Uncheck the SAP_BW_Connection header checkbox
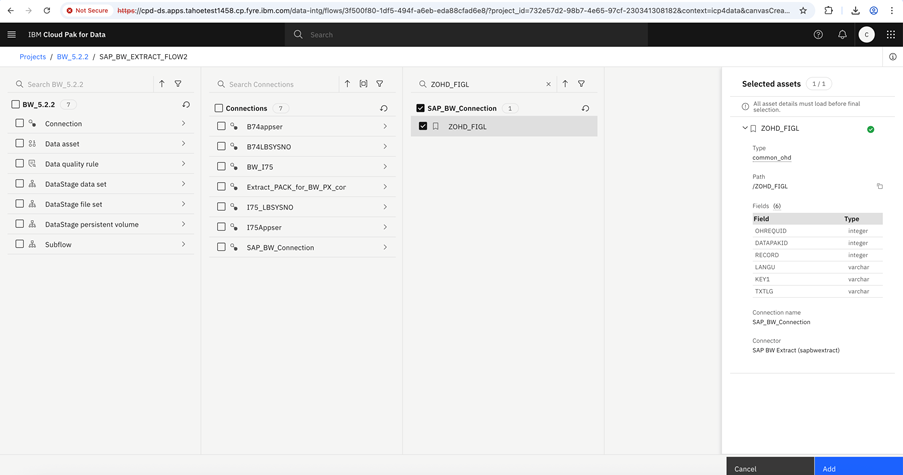 [420, 108]
